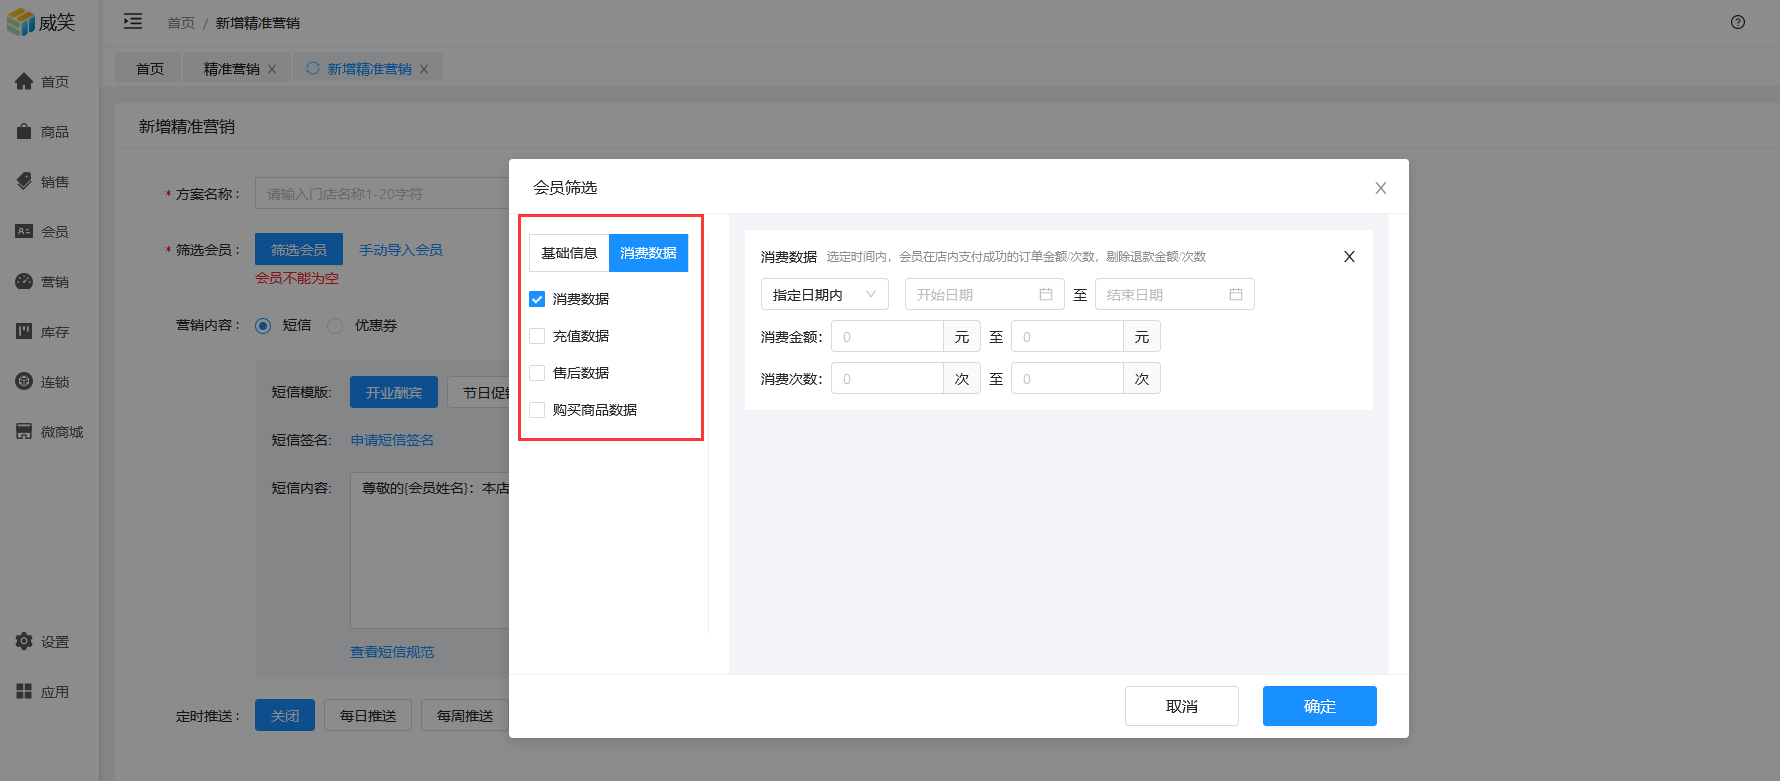Click the 首页 home icon in sidebar
The image size is (1780, 781).
tap(24, 81)
